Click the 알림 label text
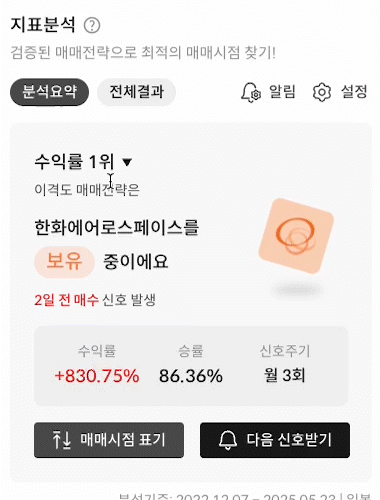The width and height of the screenshot is (380, 500). (282, 92)
